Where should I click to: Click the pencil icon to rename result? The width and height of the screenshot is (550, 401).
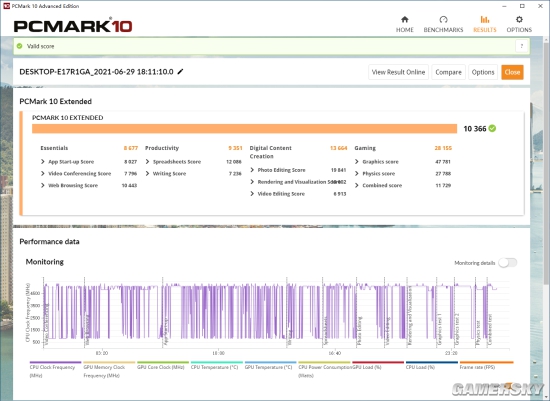coord(180,72)
